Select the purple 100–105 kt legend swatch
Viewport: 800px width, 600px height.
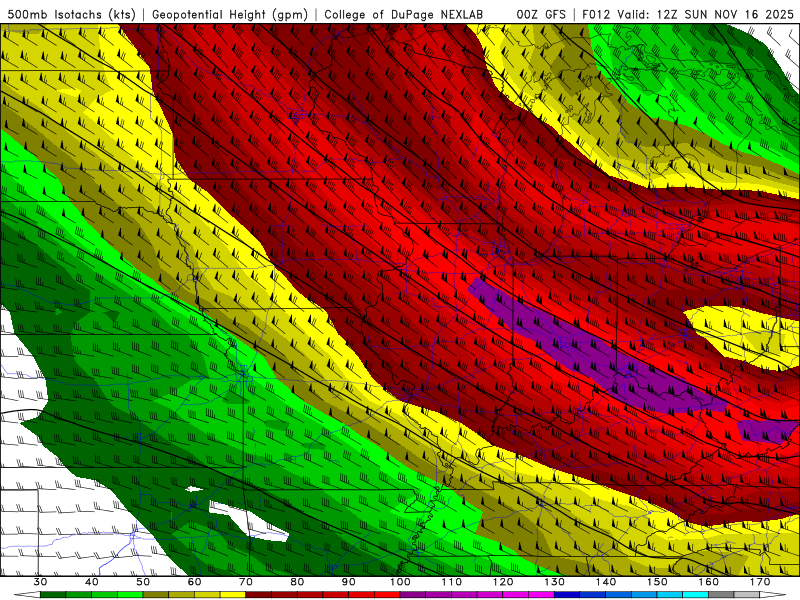(x=413, y=595)
